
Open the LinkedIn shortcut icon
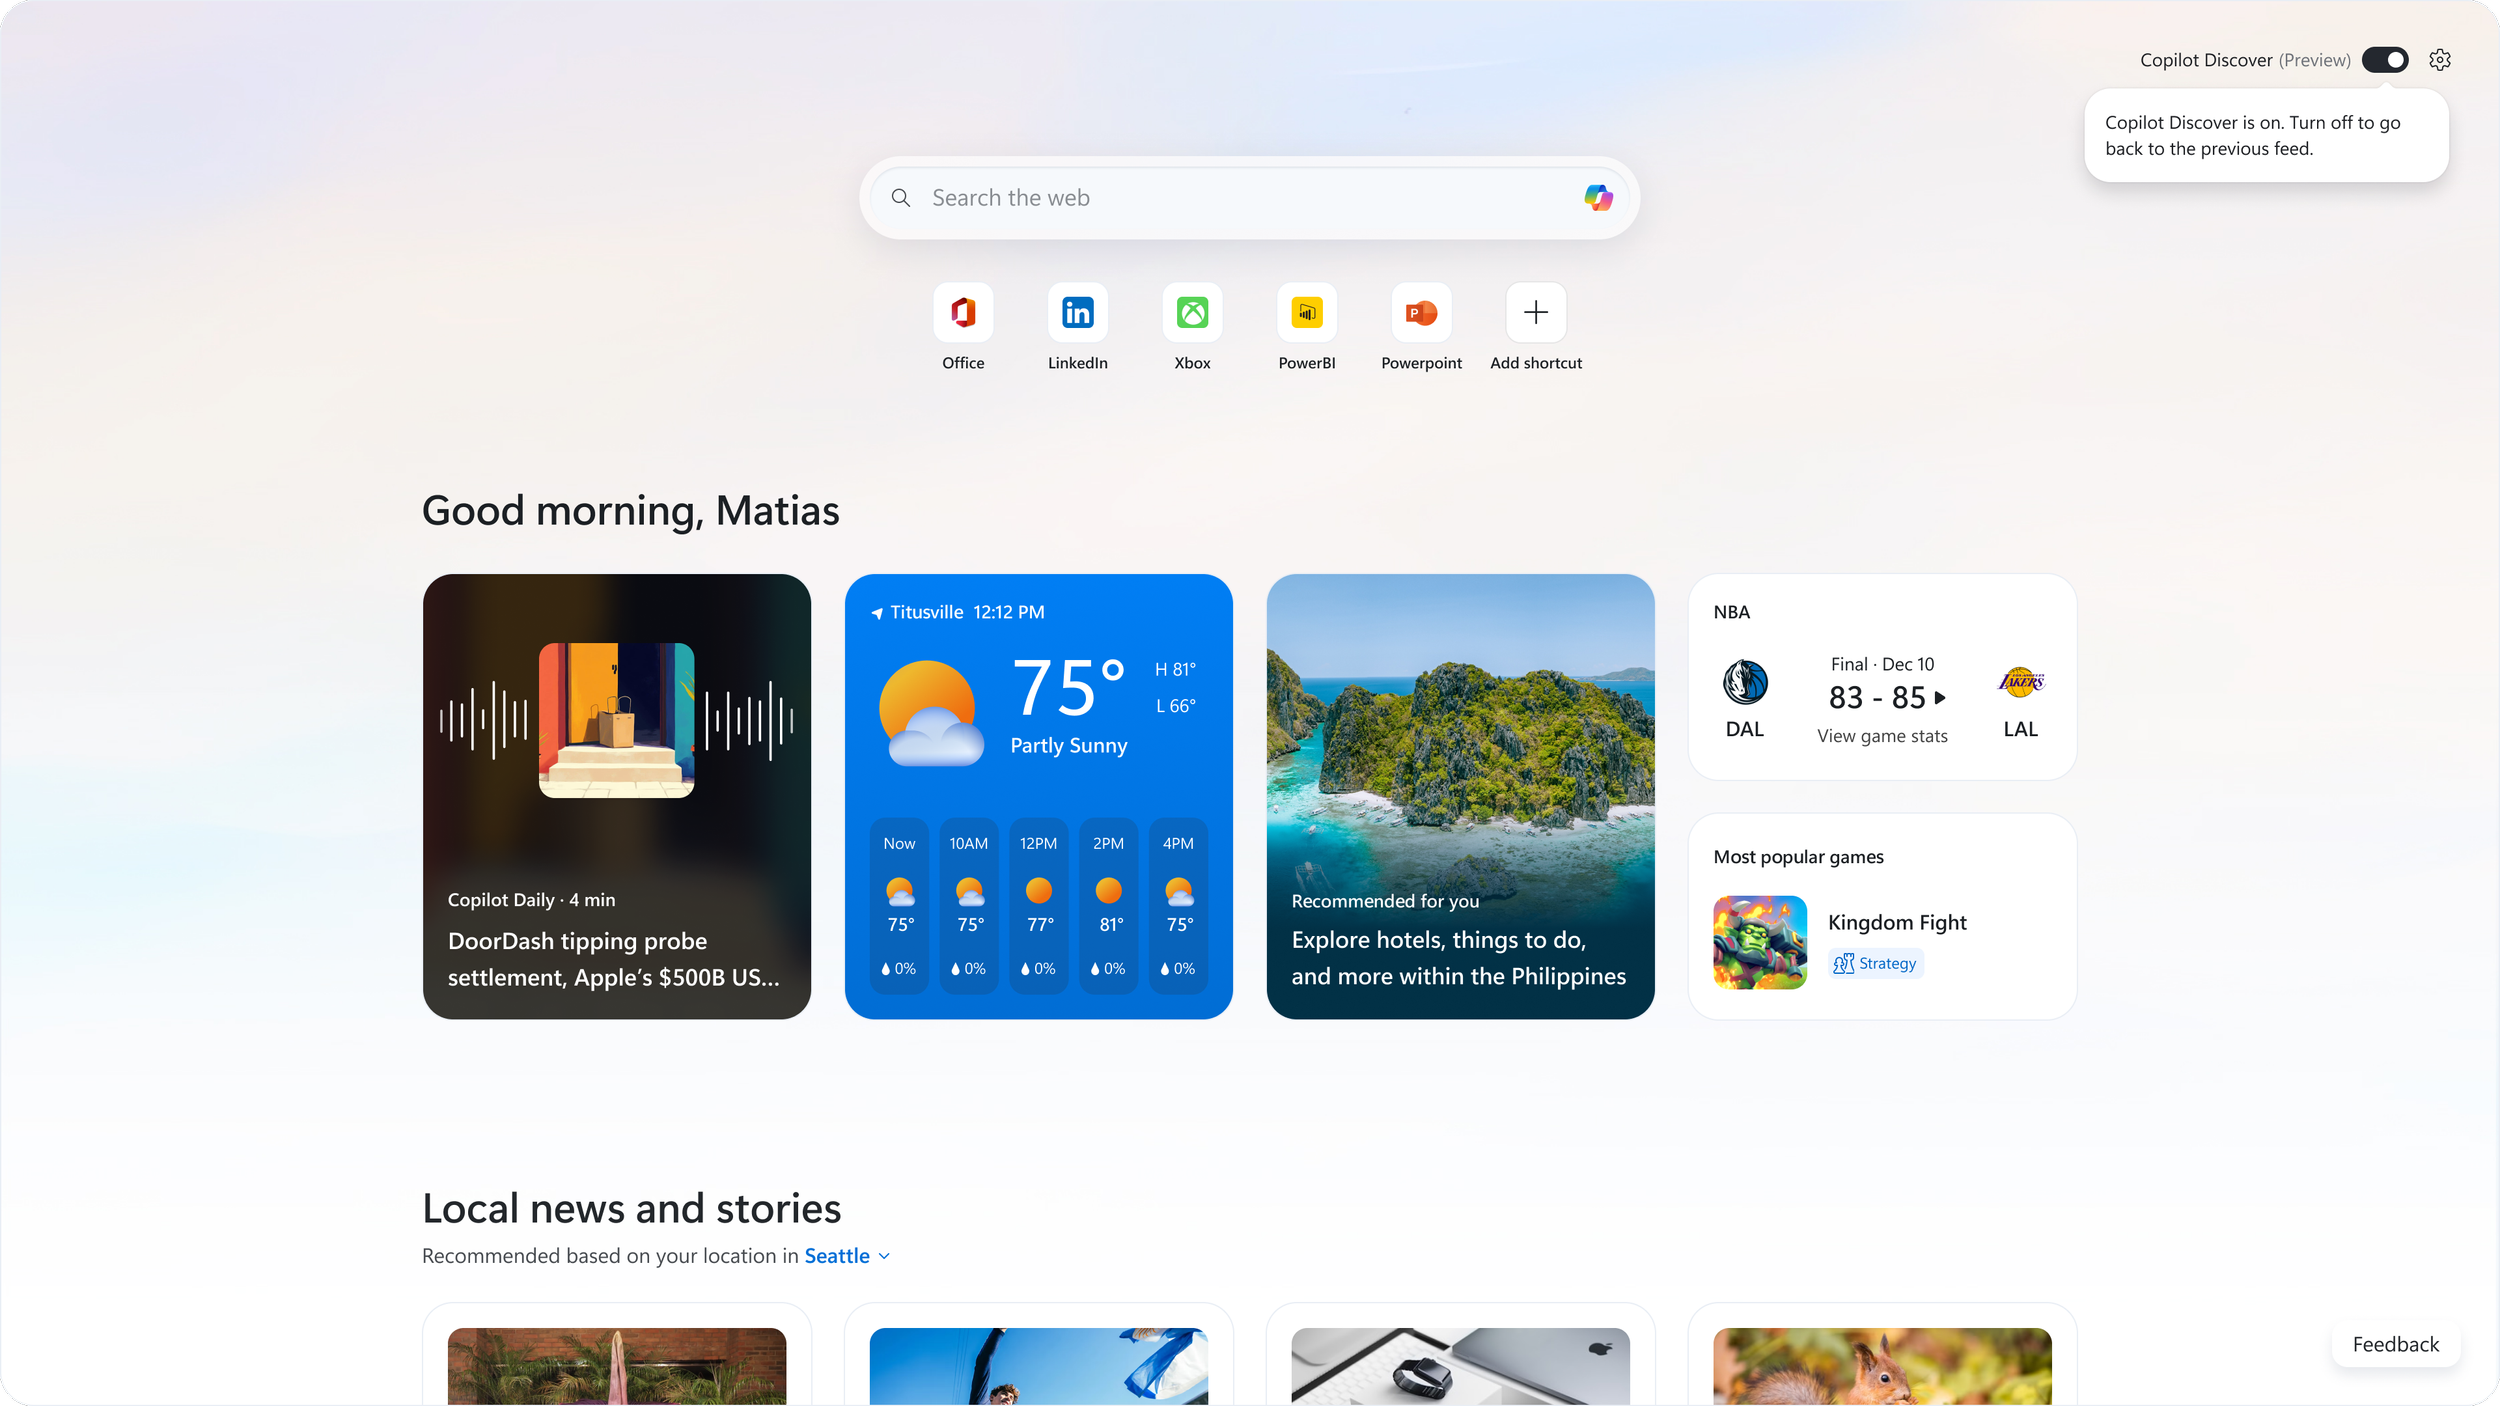[1077, 313]
